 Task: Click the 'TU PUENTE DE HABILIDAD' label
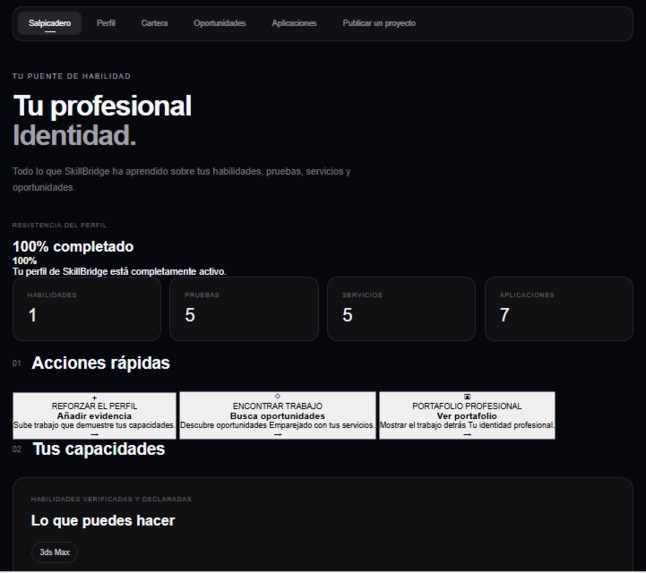click(x=71, y=76)
